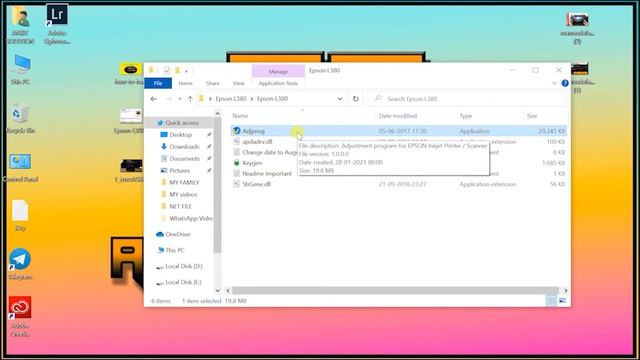
Task: Open the Control Panel desktop icon
Action: coord(20,168)
